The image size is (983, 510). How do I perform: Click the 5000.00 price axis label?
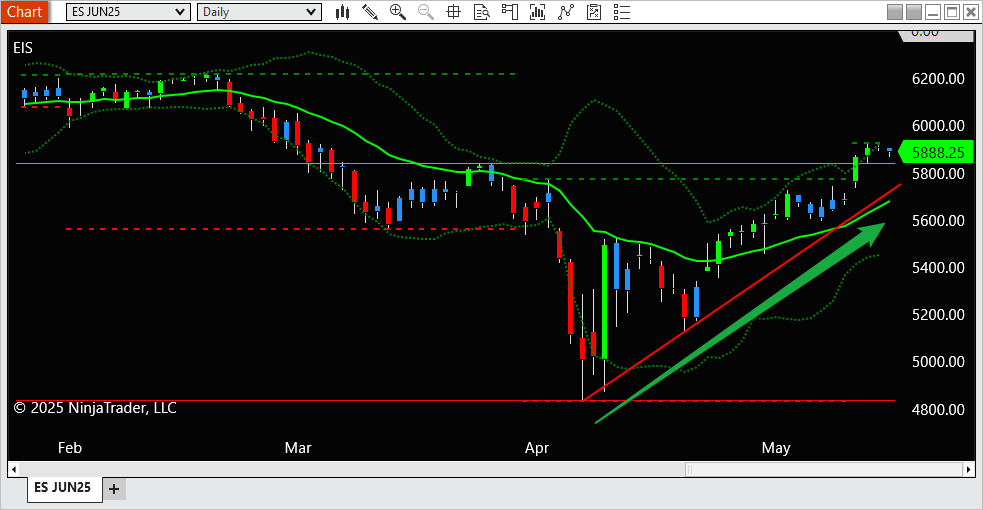(x=938, y=362)
